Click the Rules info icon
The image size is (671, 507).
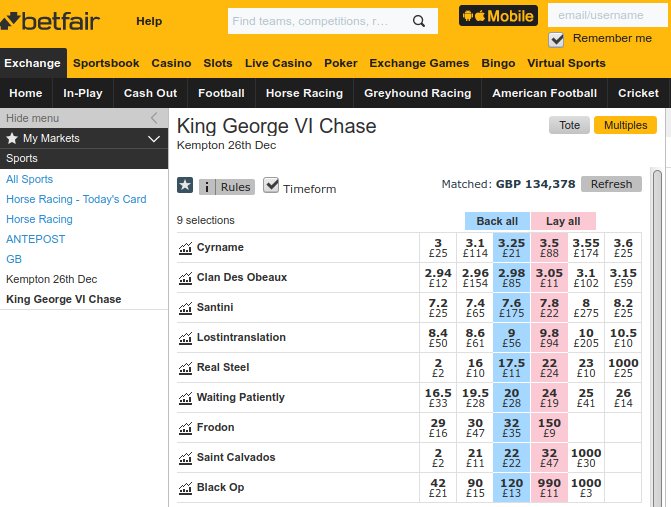(207, 187)
